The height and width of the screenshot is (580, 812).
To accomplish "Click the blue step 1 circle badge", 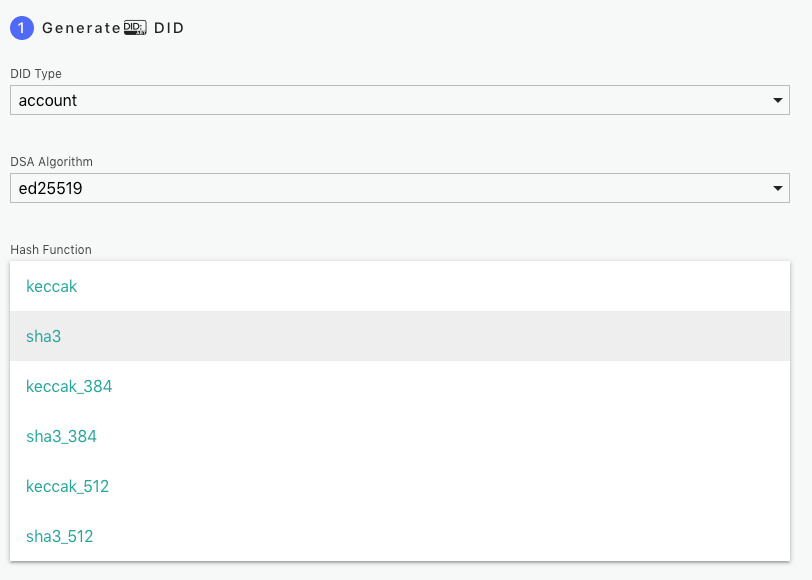I will click(22, 28).
